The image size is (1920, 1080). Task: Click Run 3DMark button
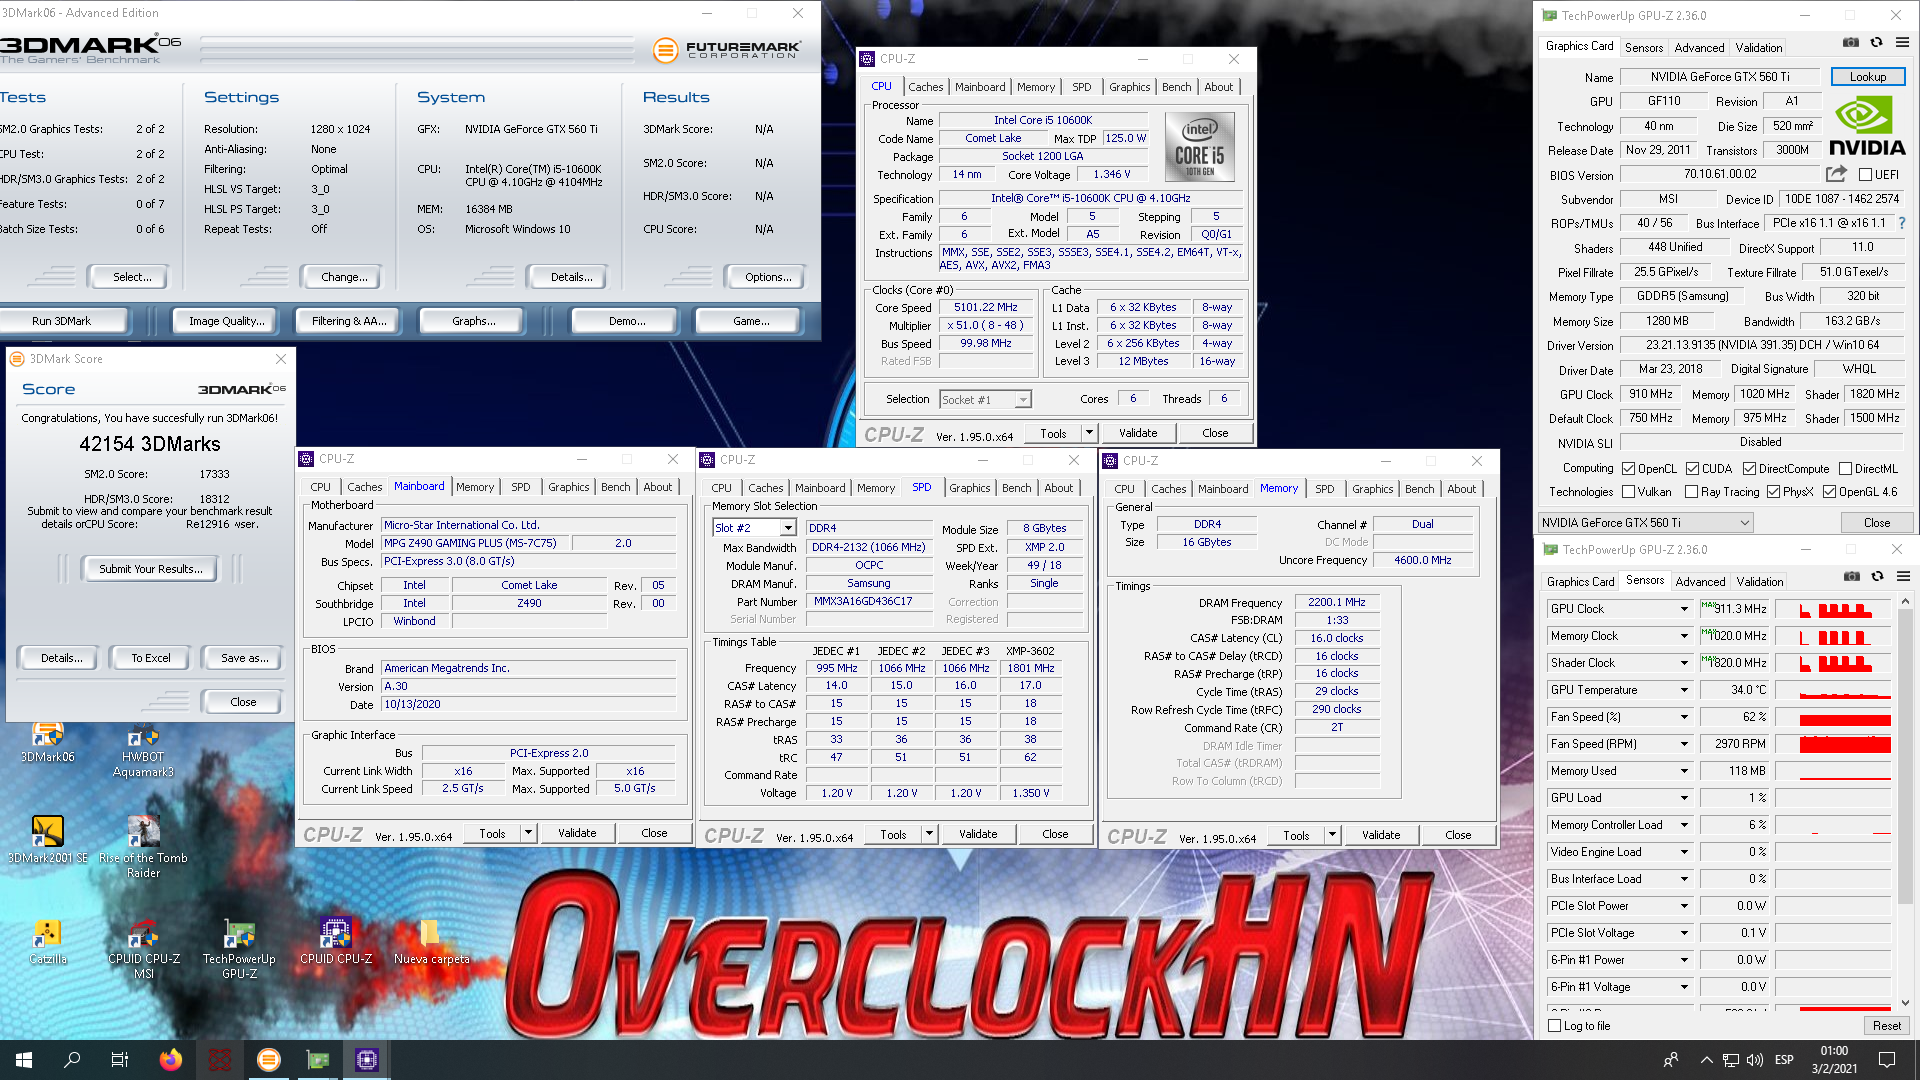61,321
